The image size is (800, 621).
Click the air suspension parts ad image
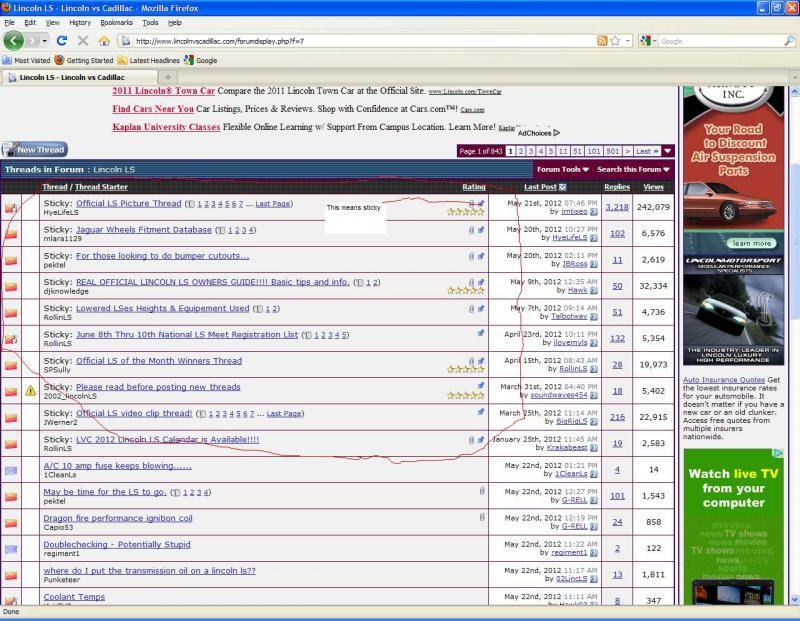(x=733, y=168)
